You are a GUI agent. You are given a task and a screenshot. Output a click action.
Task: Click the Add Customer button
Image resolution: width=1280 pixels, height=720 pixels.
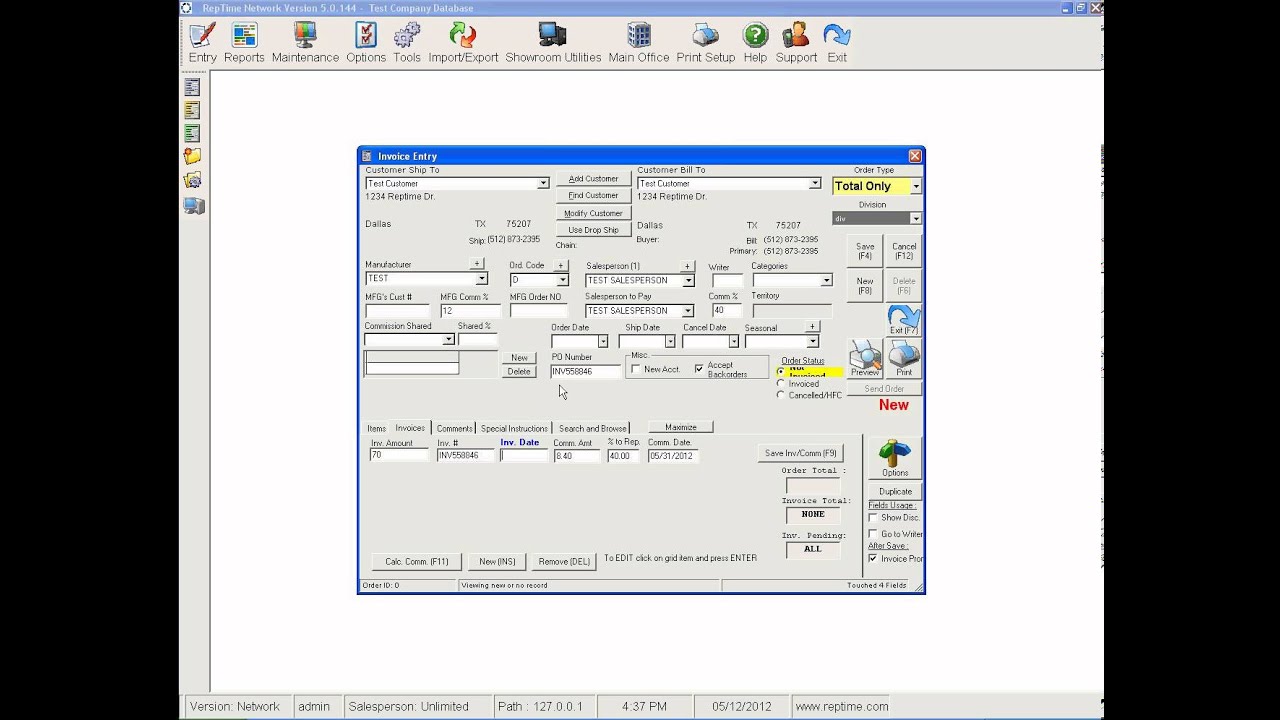pyautogui.click(x=594, y=179)
